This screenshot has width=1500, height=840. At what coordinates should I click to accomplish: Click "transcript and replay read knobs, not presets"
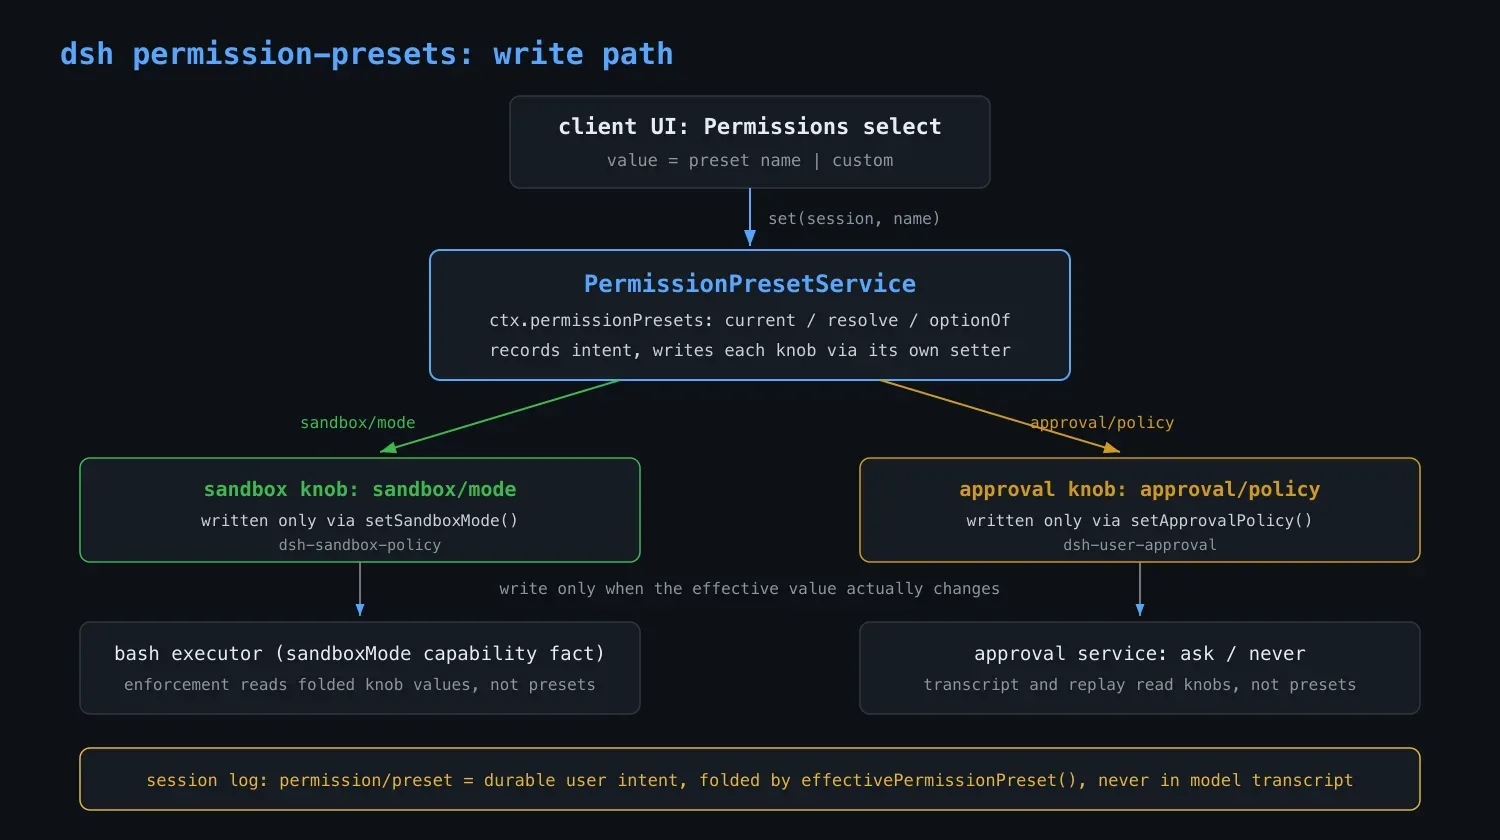[1140, 684]
